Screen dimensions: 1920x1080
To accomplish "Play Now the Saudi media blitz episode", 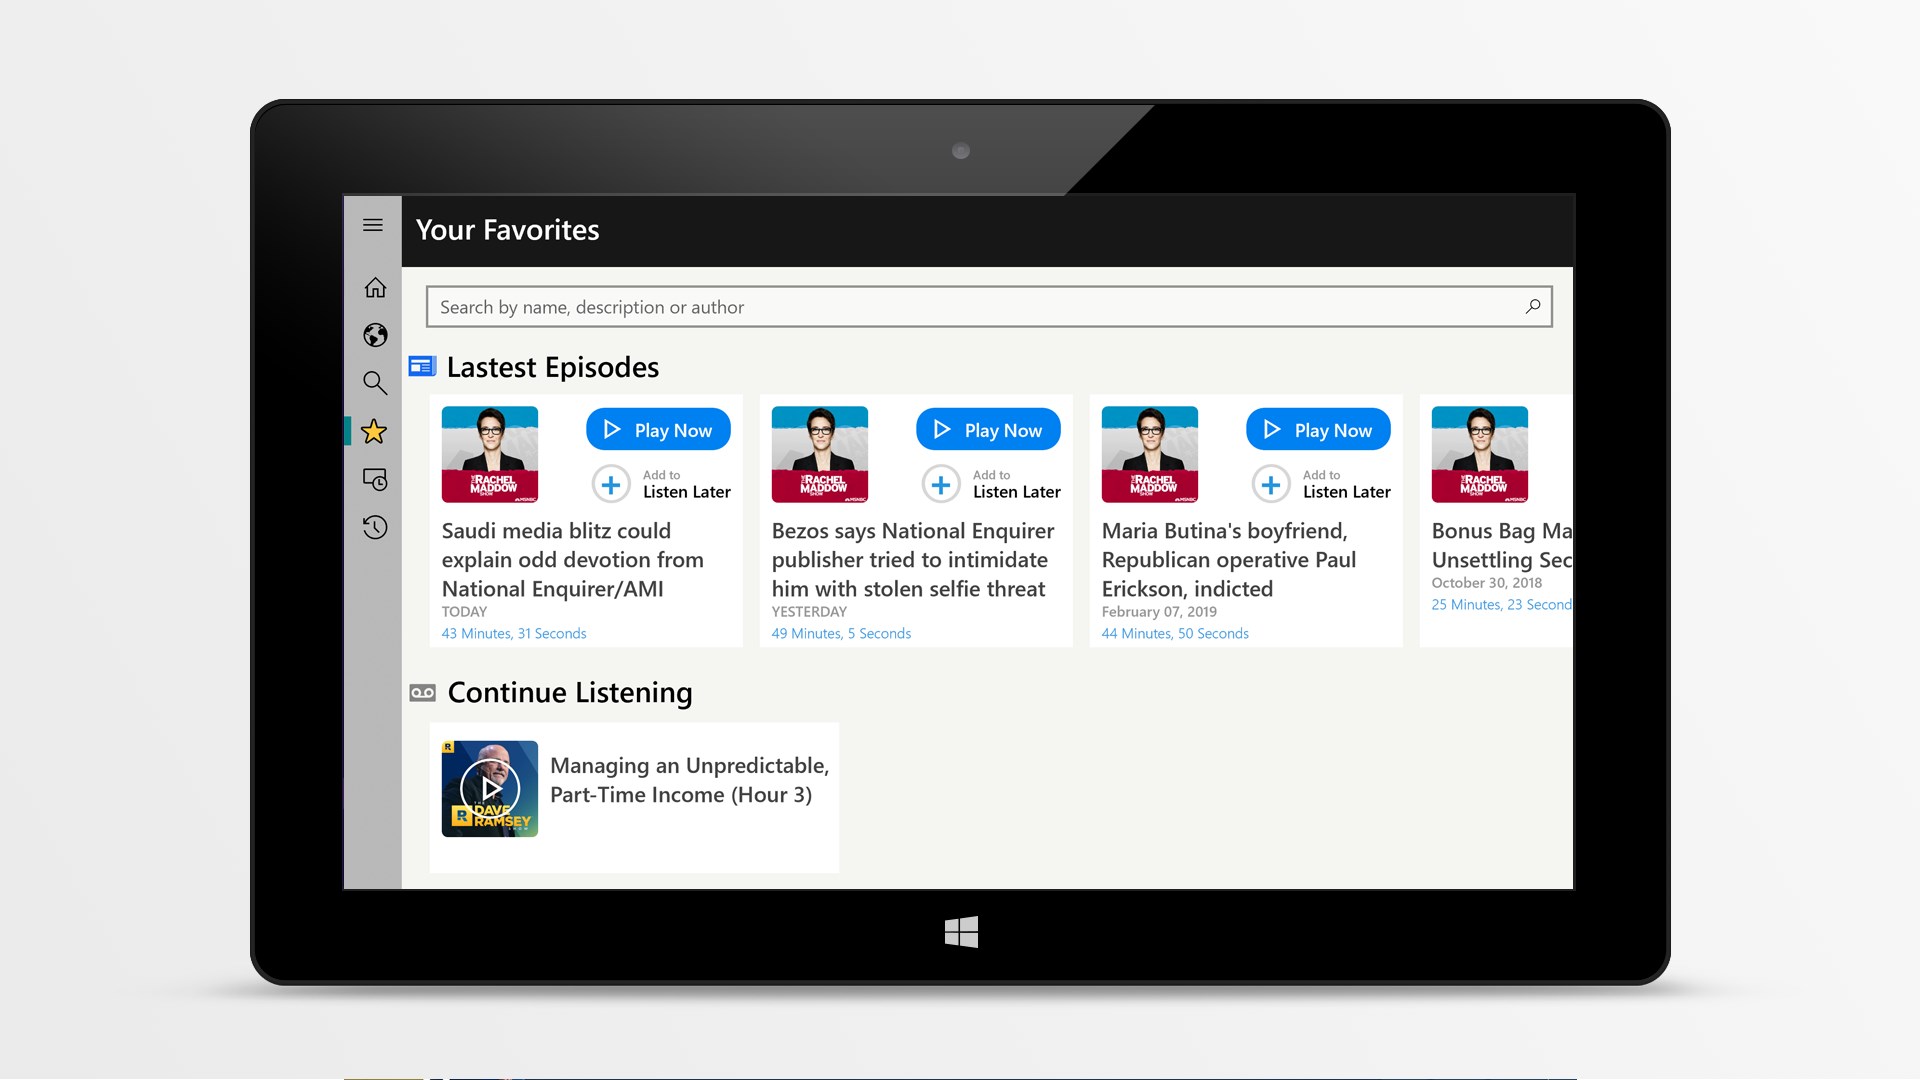I will [658, 430].
